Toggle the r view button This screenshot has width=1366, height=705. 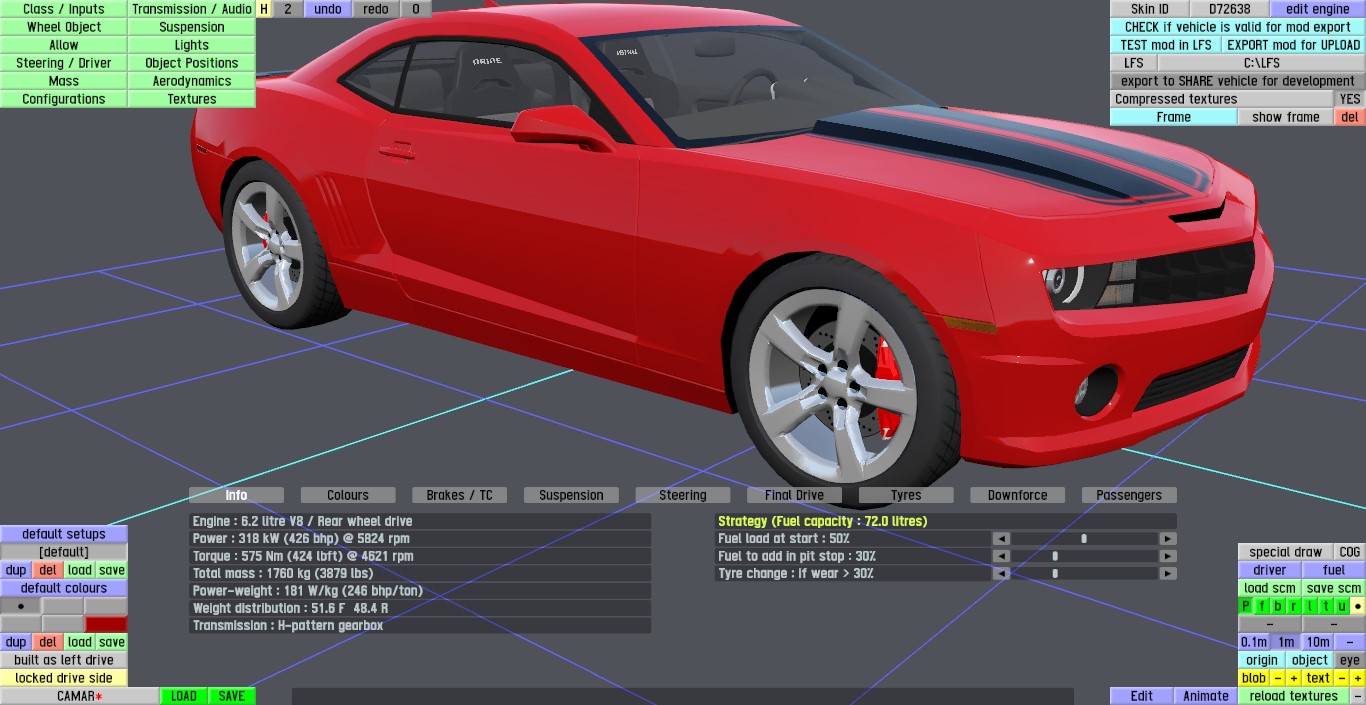coord(1293,606)
